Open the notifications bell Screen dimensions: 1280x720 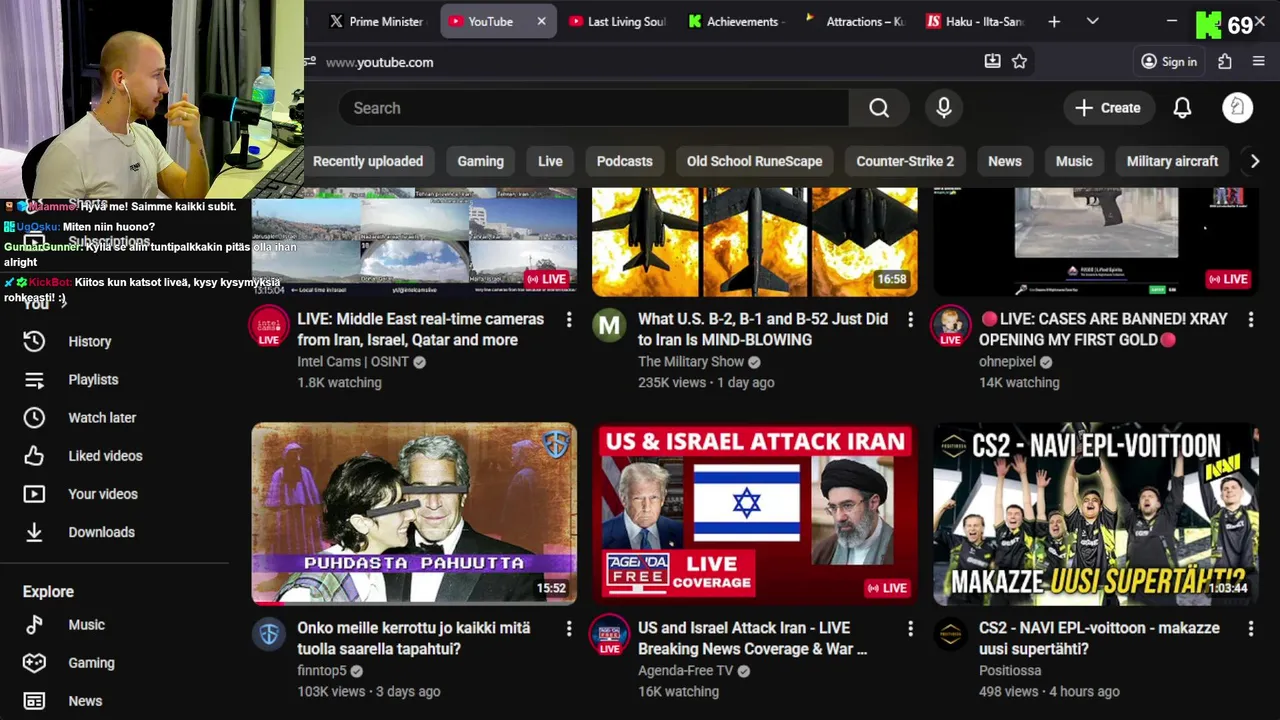(x=1182, y=108)
